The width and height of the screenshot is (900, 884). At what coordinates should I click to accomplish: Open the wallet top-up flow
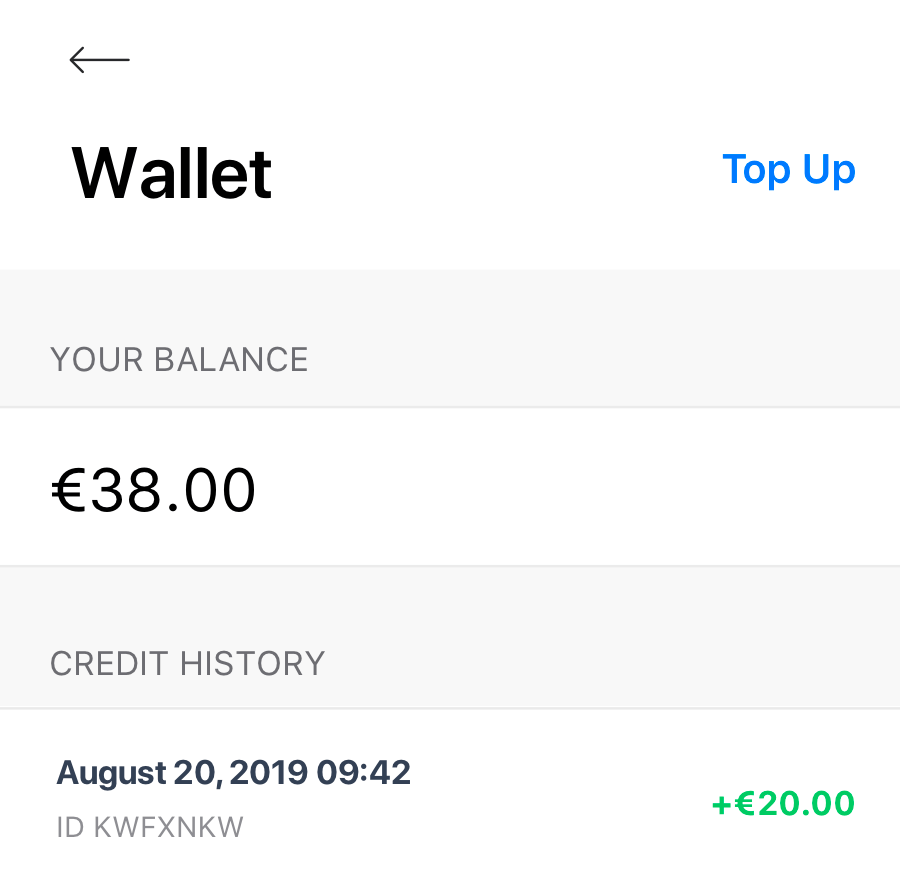click(789, 170)
